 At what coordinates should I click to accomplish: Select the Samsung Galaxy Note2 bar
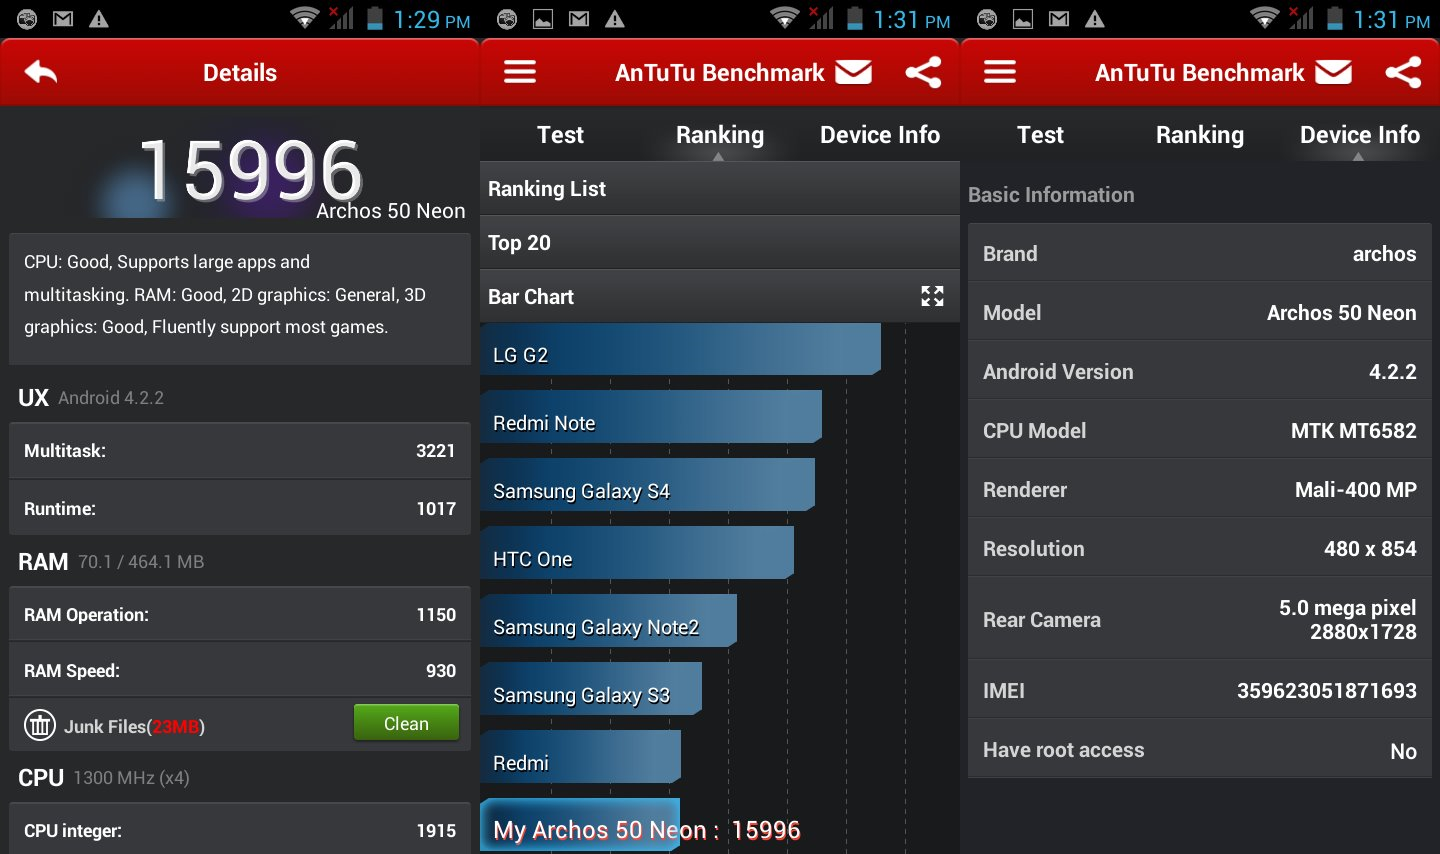(x=609, y=621)
